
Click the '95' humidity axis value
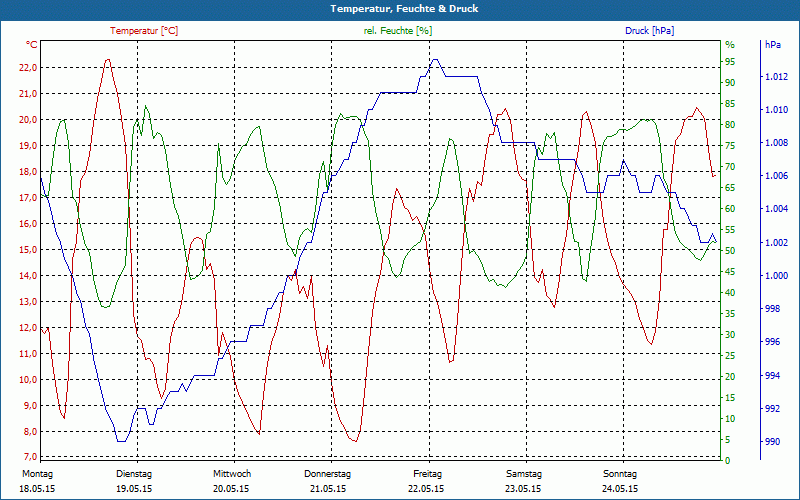click(730, 62)
